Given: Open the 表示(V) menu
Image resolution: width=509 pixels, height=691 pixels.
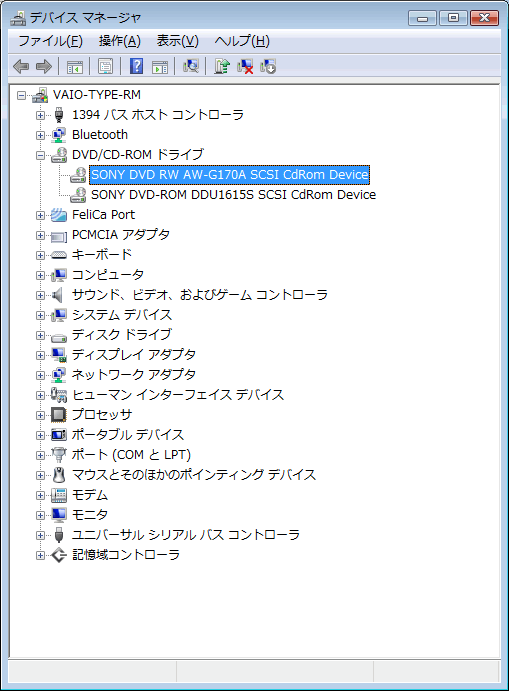Looking at the screenshot, I should tap(178, 41).
